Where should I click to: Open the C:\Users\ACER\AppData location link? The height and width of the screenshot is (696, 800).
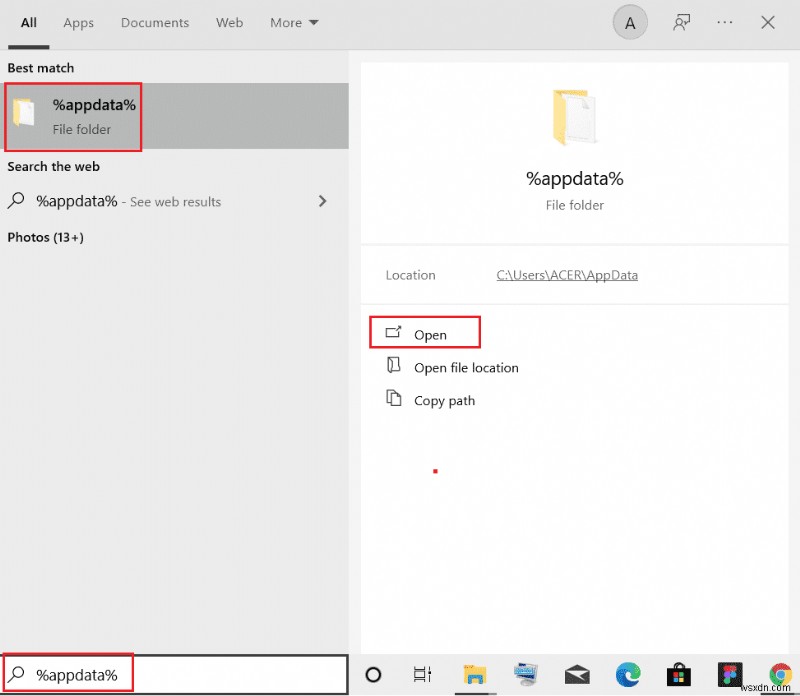click(566, 275)
